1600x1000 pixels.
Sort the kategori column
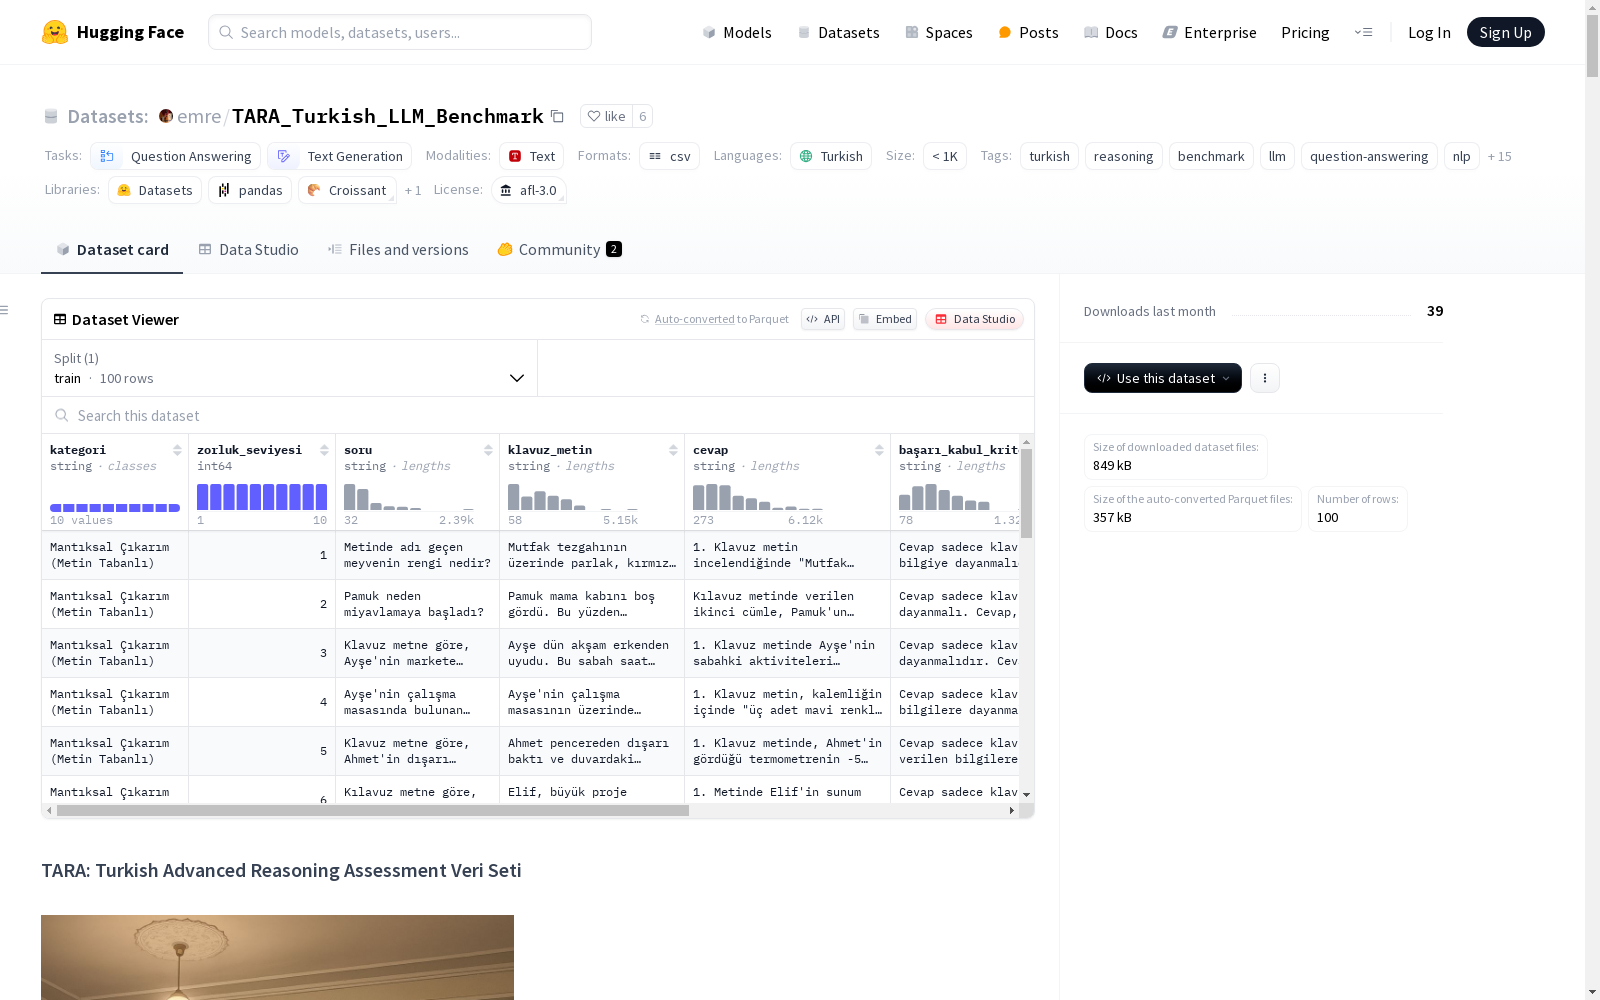(177, 450)
